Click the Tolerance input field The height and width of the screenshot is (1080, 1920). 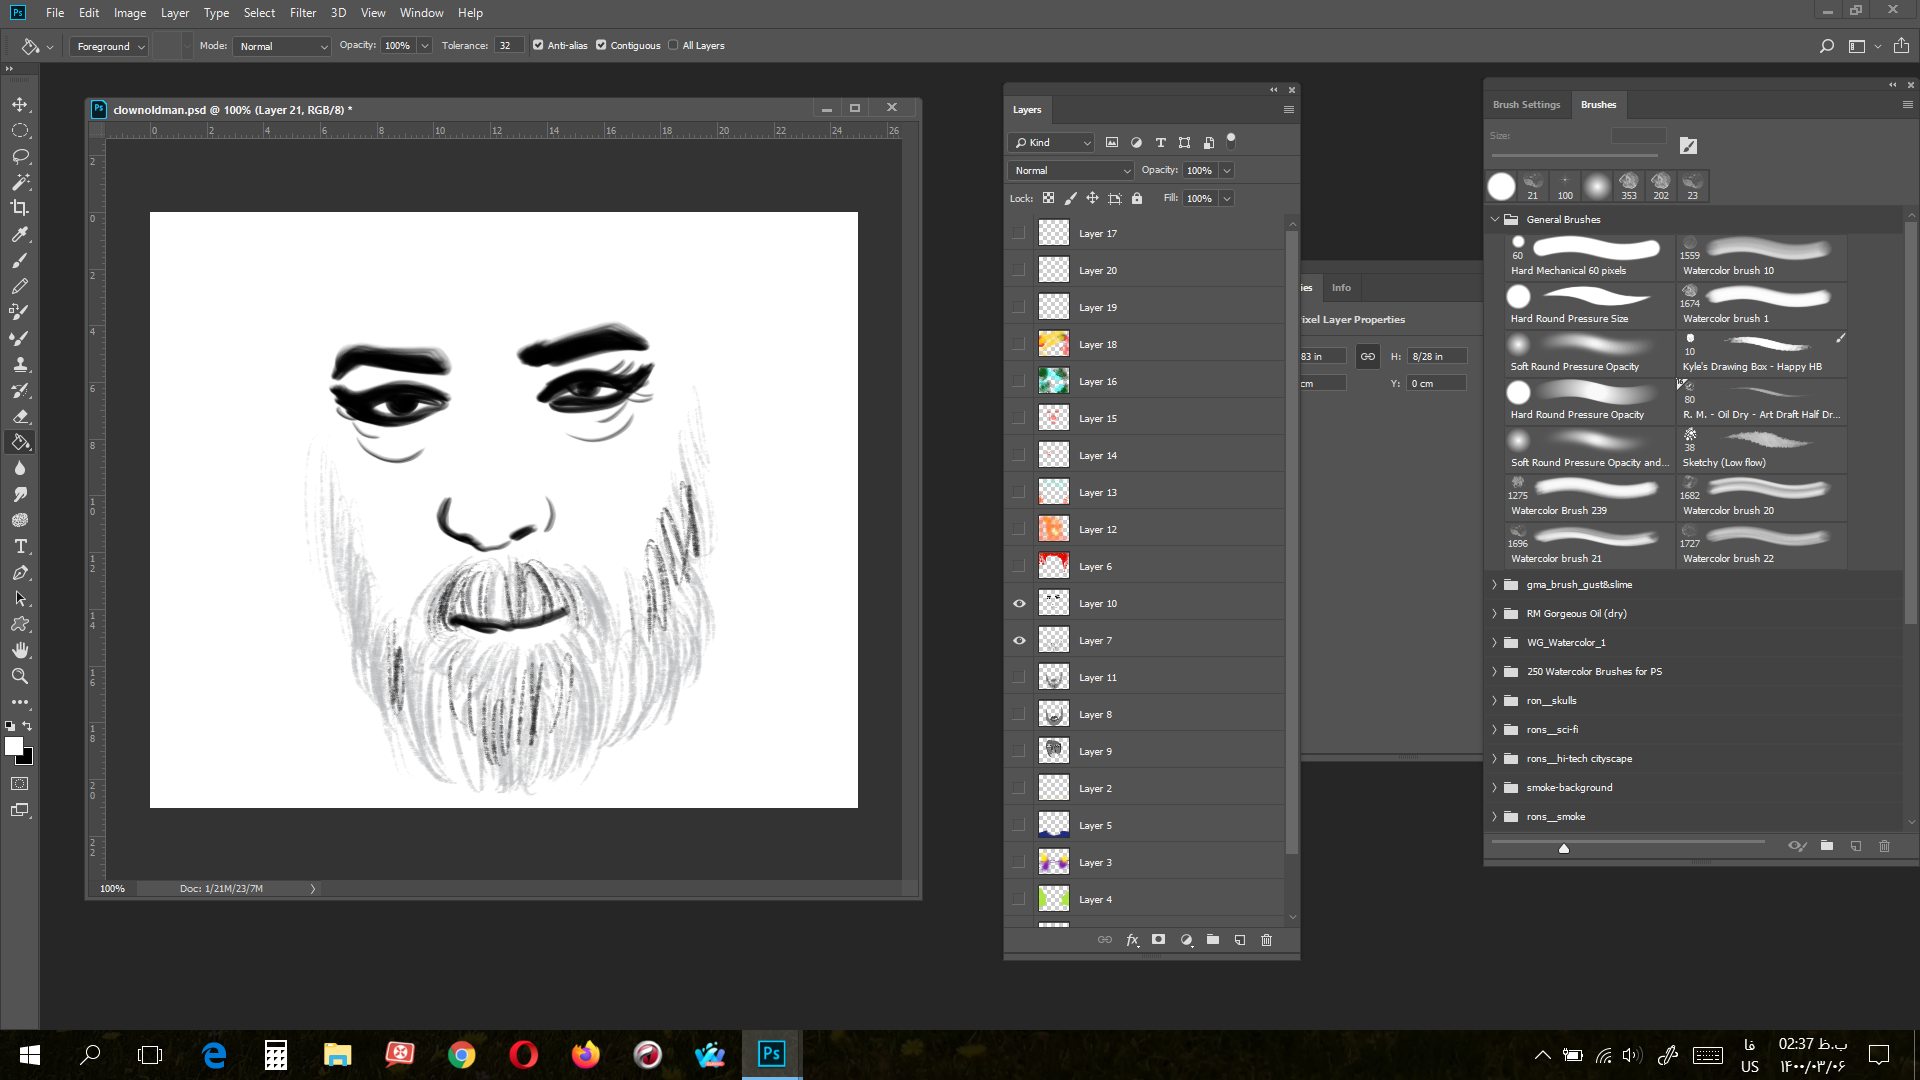(509, 46)
